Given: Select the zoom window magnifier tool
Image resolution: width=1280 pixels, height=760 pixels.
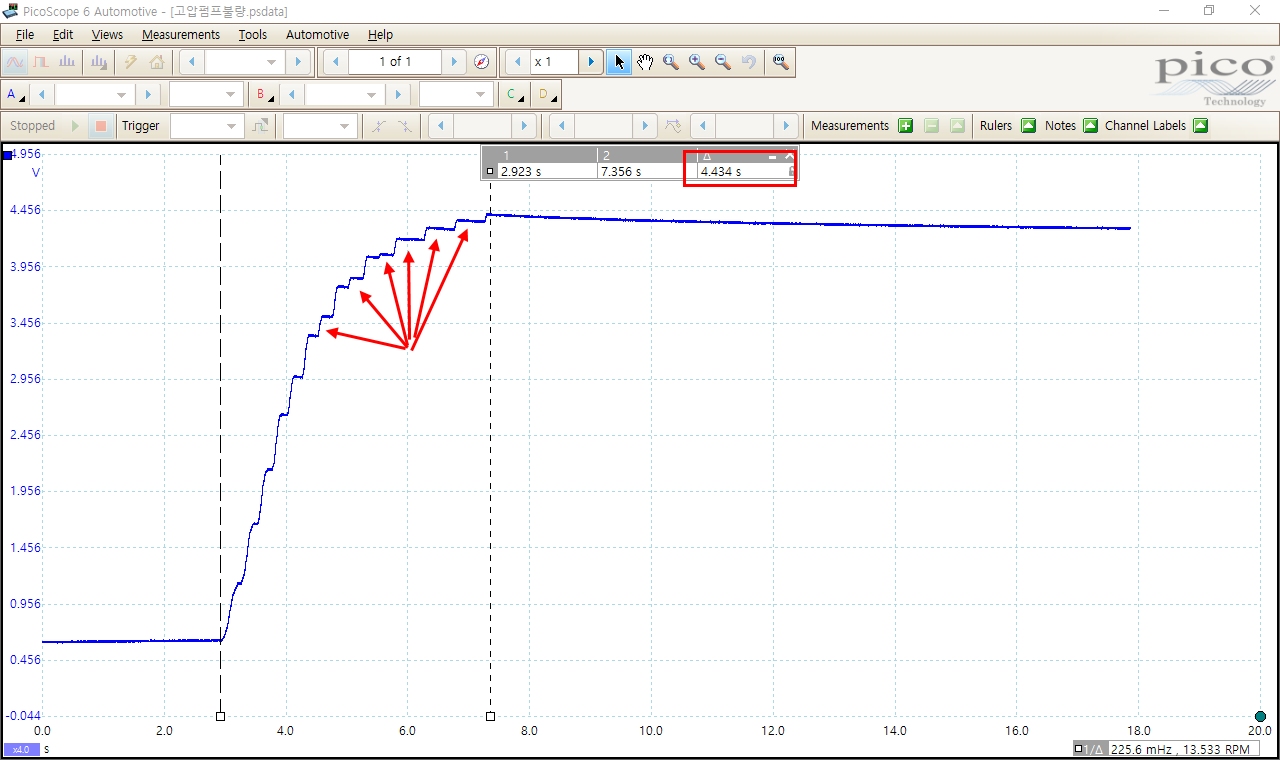Looking at the screenshot, I should tap(671, 62).
